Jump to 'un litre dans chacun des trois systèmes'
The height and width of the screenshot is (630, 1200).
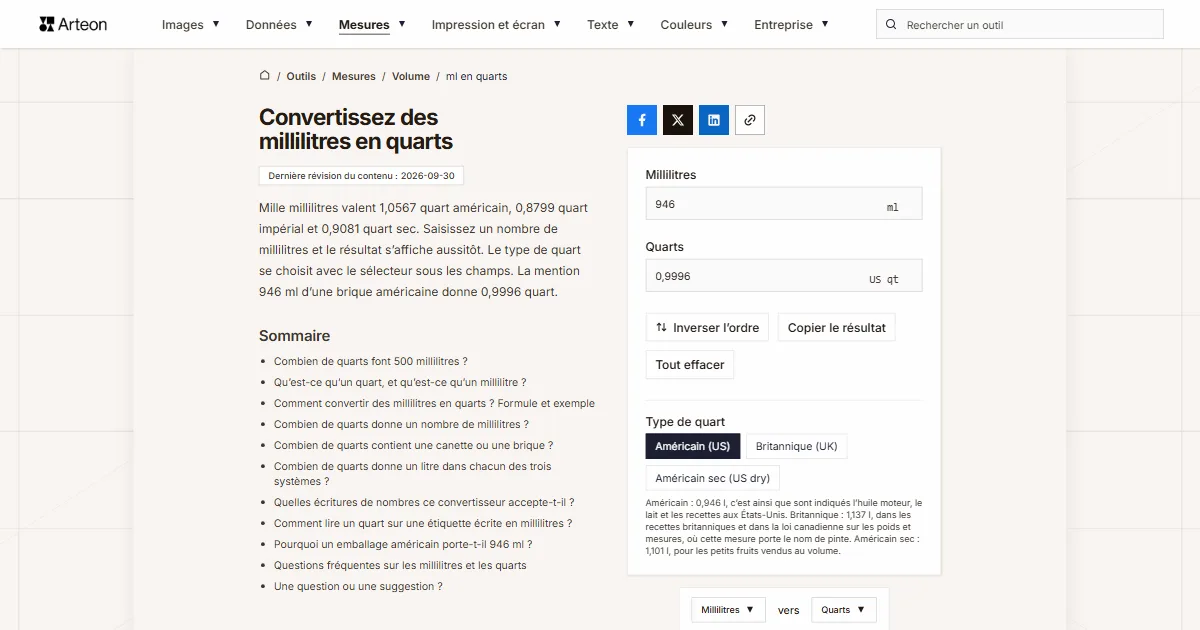(413, 474)
